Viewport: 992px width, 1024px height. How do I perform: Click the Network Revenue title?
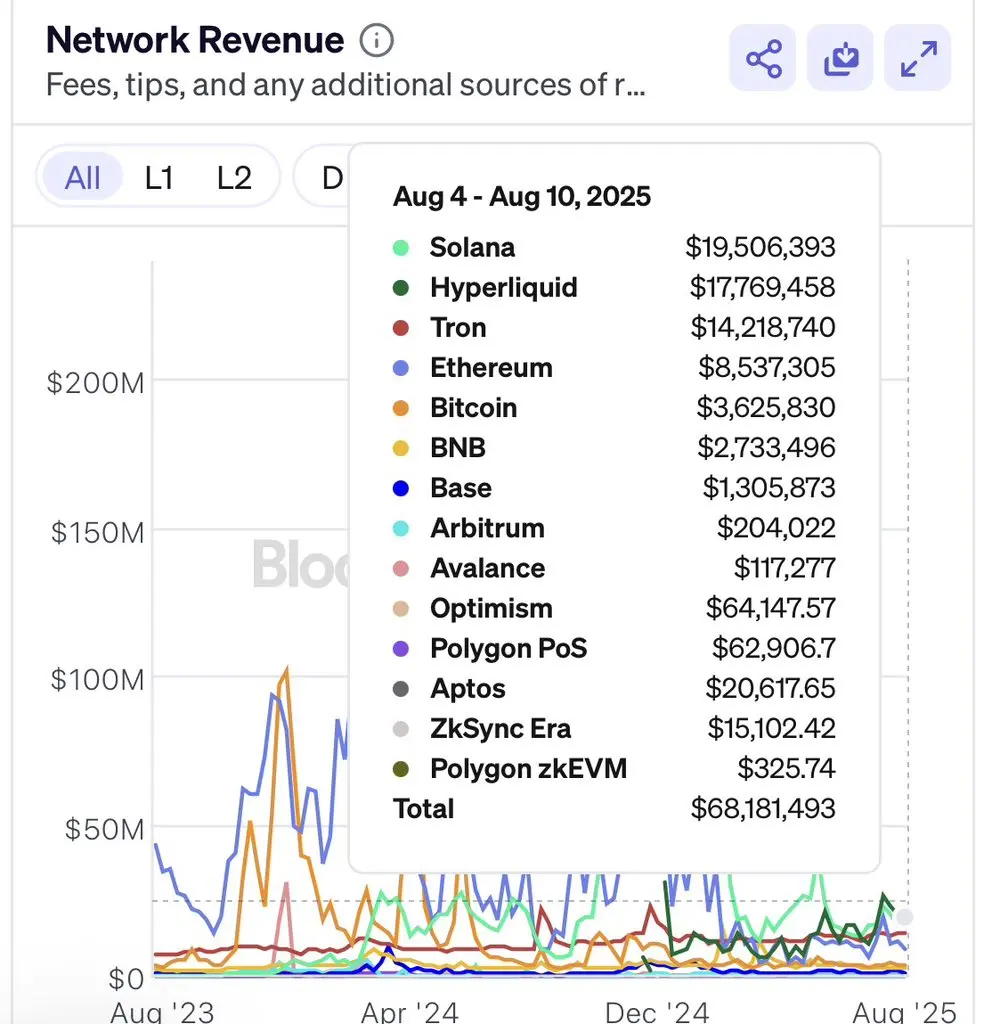click(x=195, y=40)
